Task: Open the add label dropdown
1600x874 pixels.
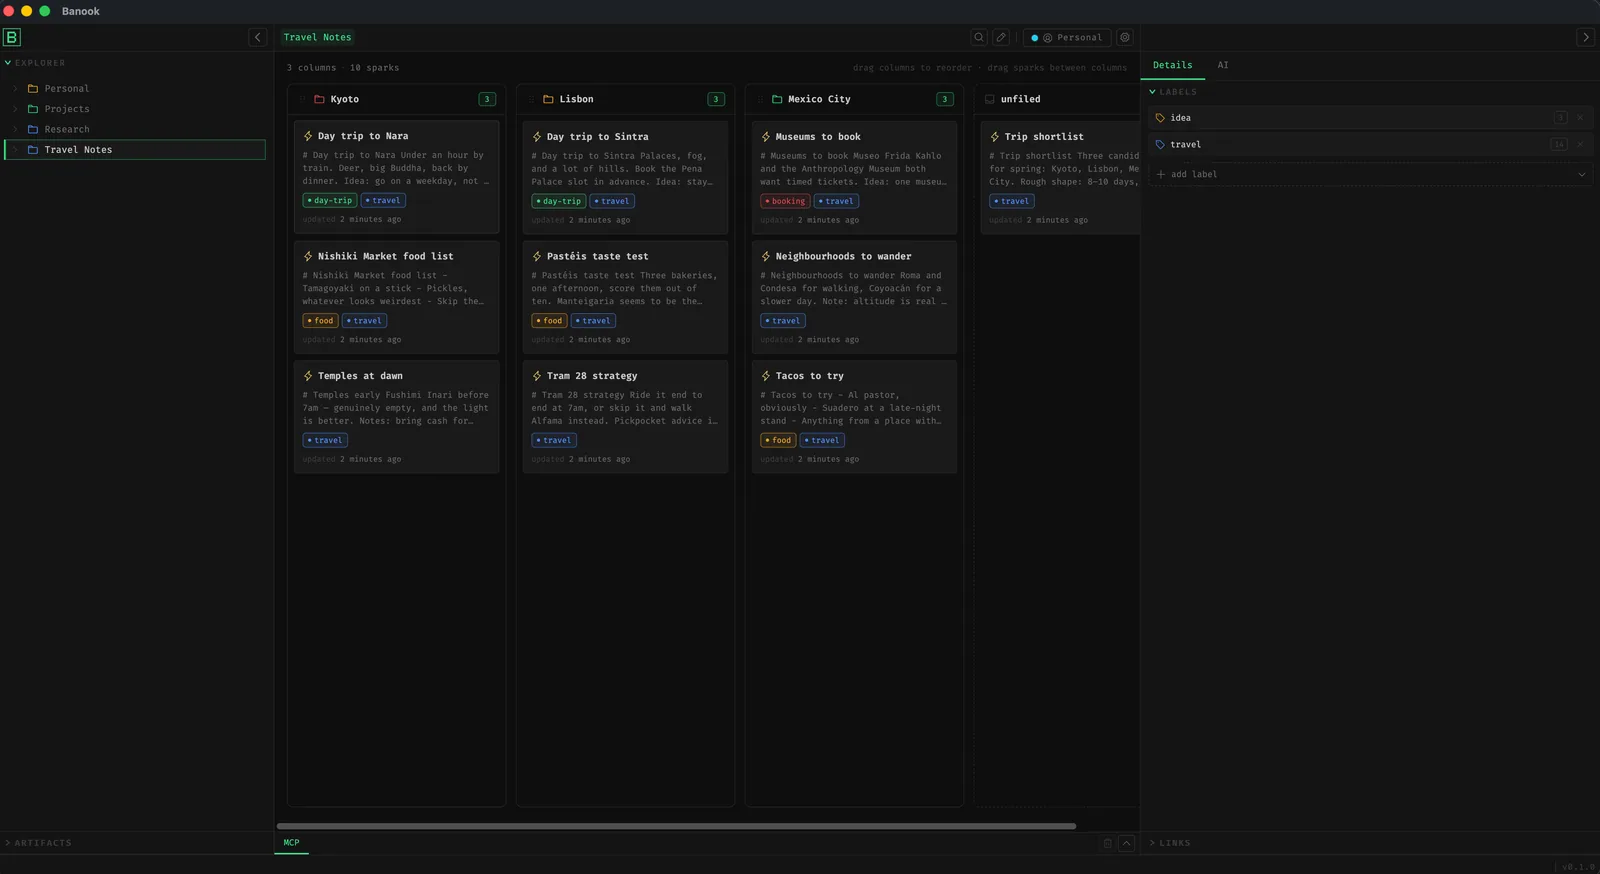Action: click(x=1370, y=174)
